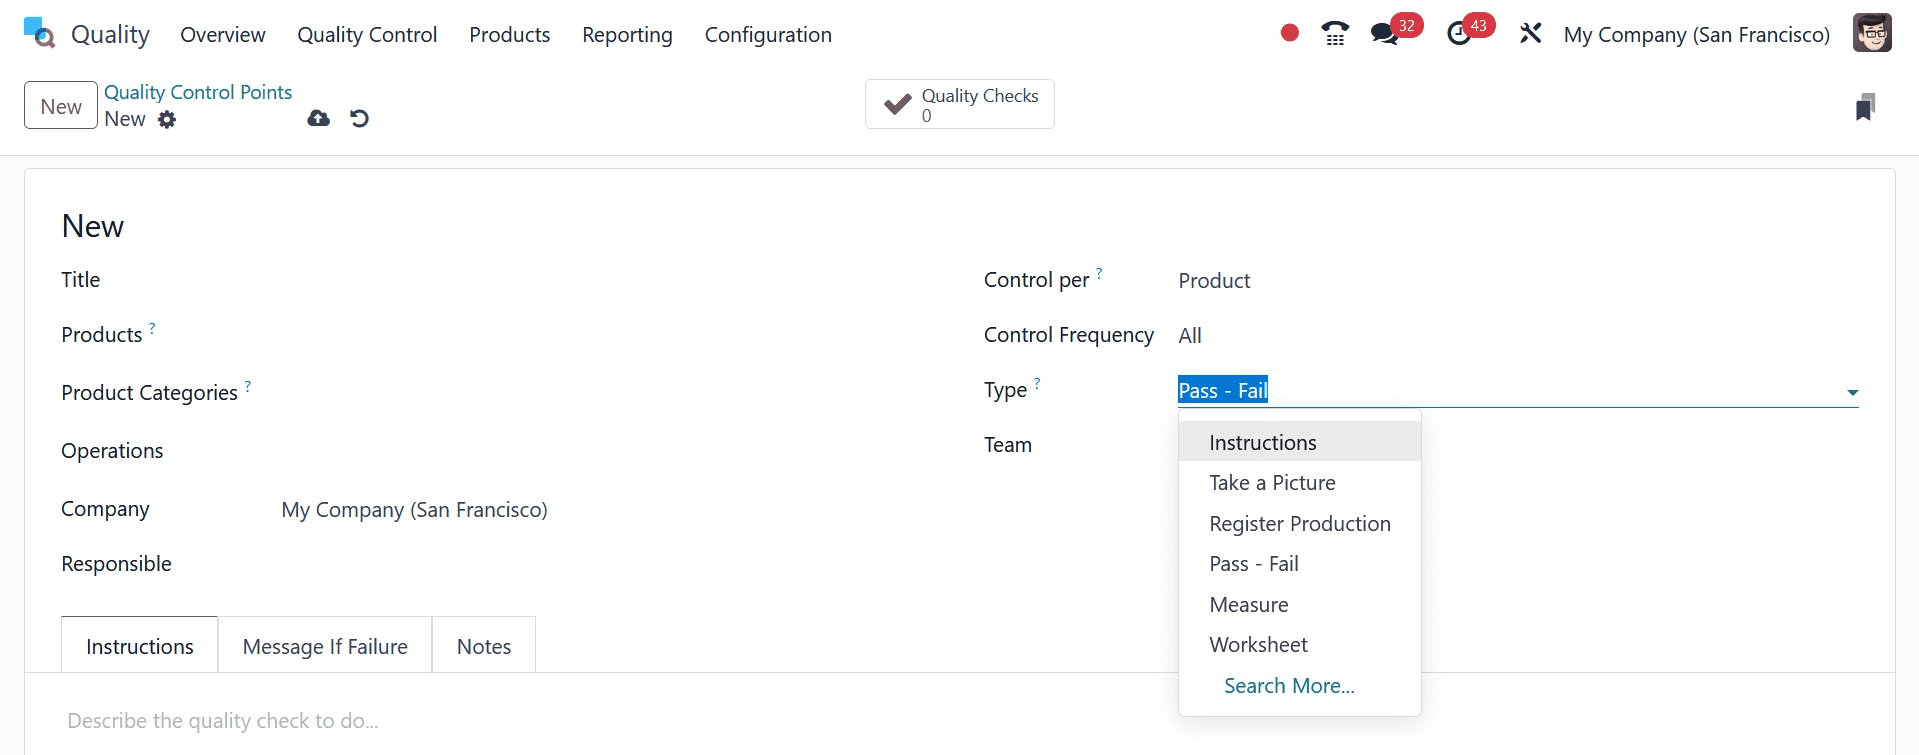Screen dimensions: 1919x755
Task: Click the gear settings icon beside New
Action: coord(167,120)
